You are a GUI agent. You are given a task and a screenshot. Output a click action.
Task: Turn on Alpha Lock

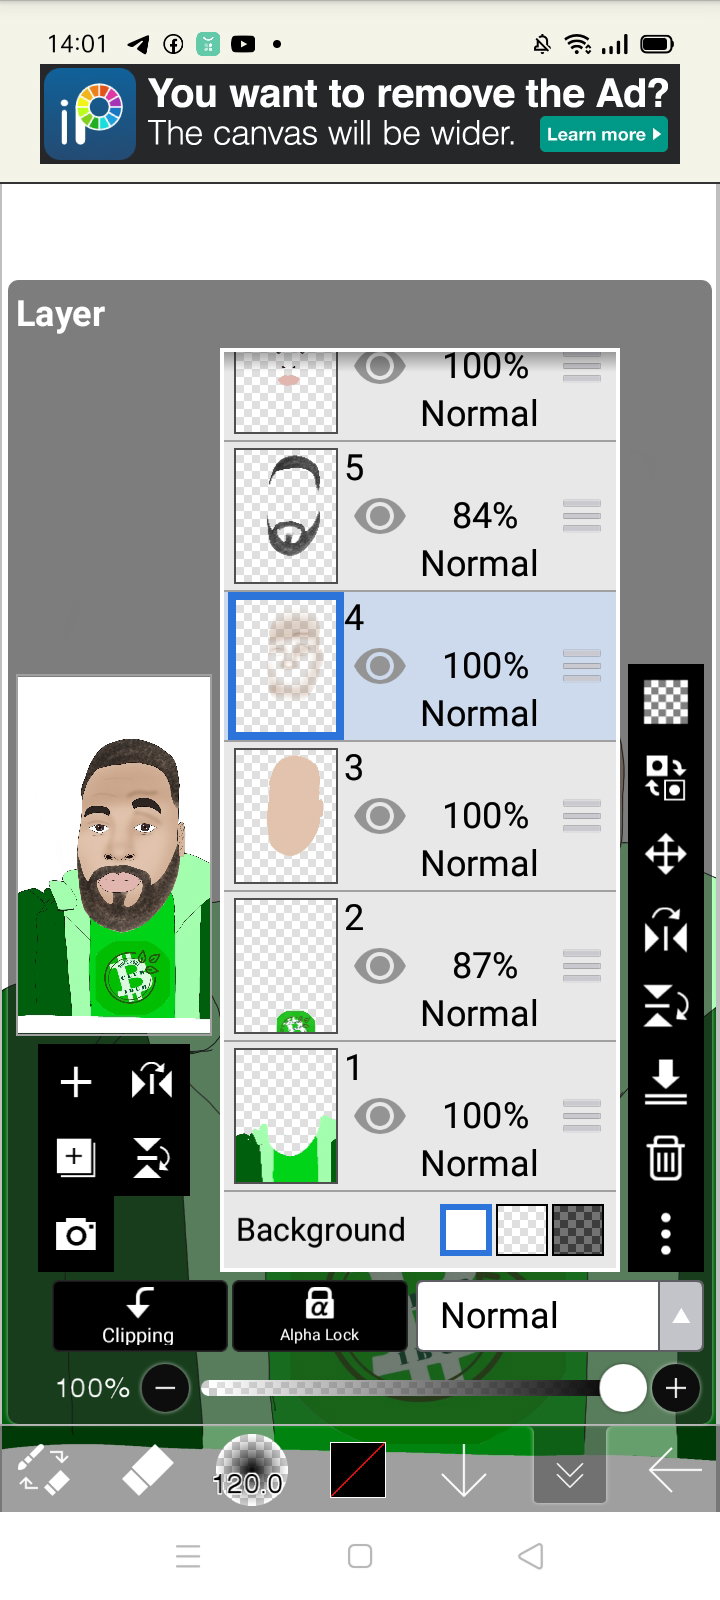pyautogui.click(x=319, y=1316)
